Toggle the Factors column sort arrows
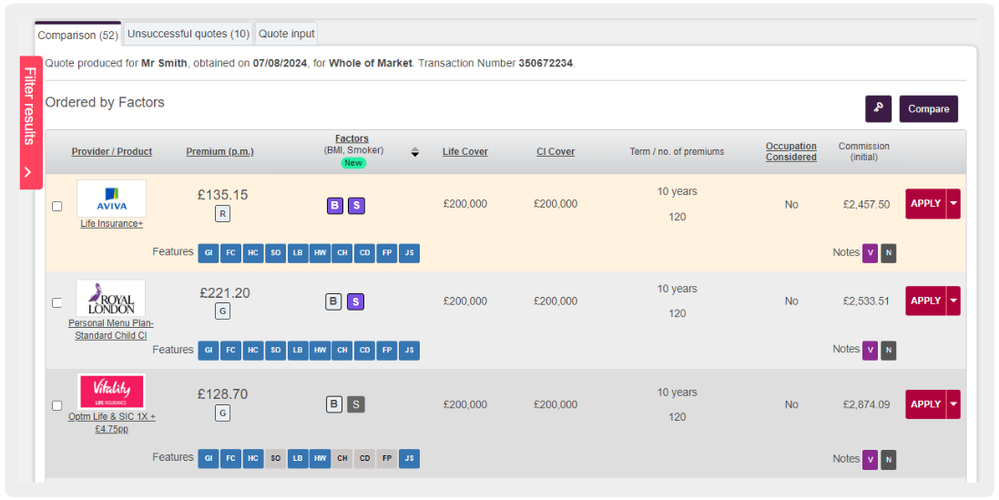 [415, 152]
